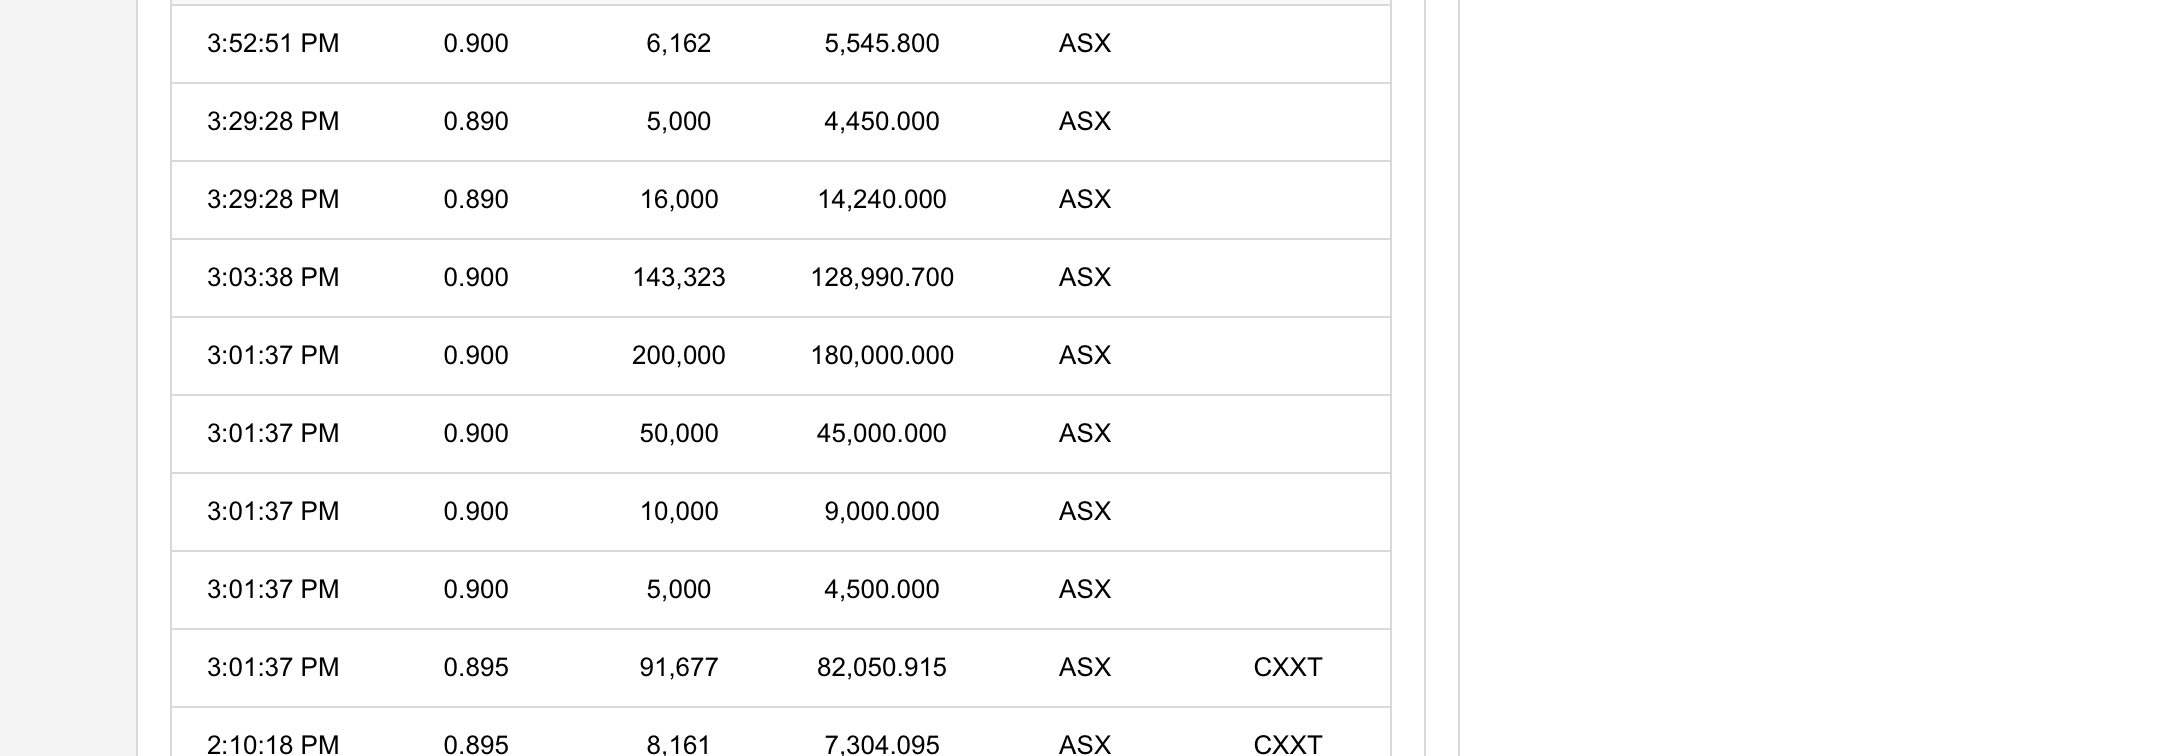Click the 143,323 volume cell
This screenshot has height=756, width=2176.
[679, 278]
